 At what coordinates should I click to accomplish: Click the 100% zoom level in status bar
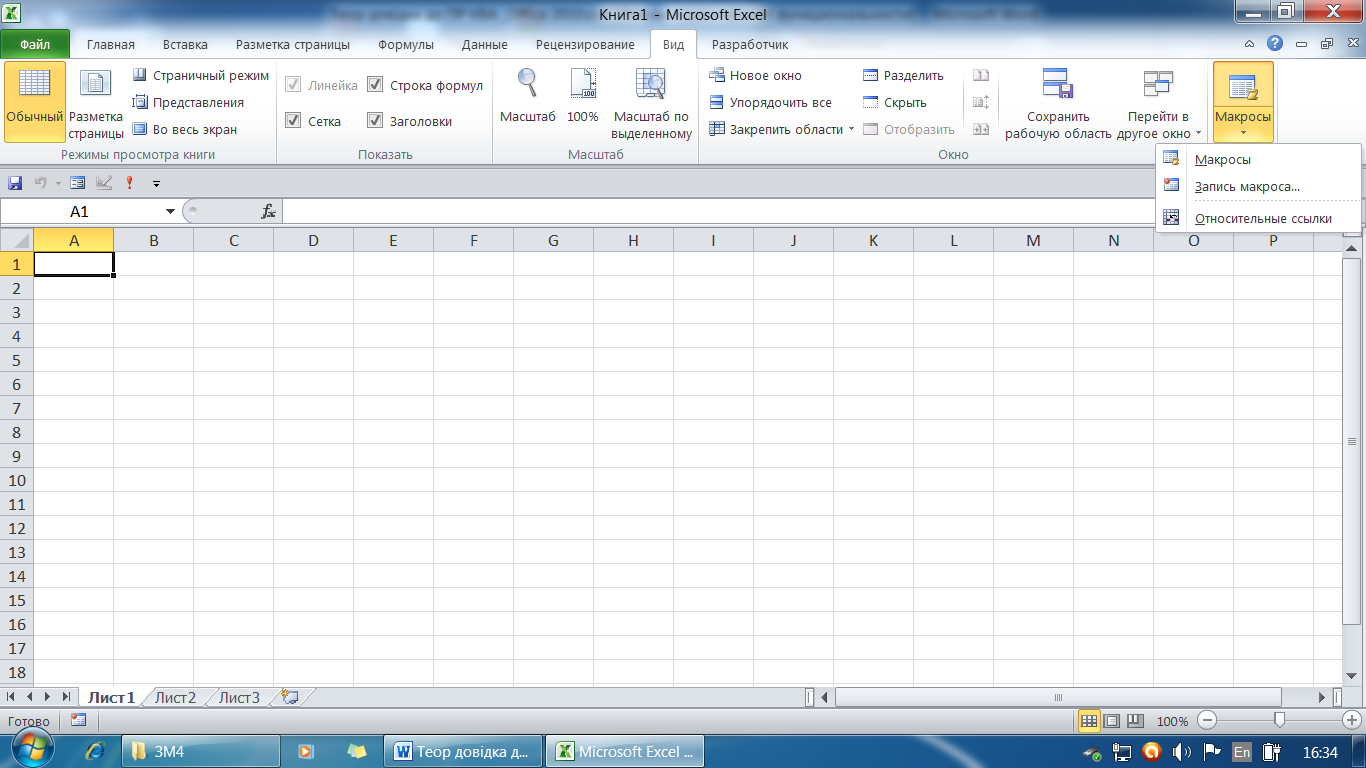click(1172, 721)
